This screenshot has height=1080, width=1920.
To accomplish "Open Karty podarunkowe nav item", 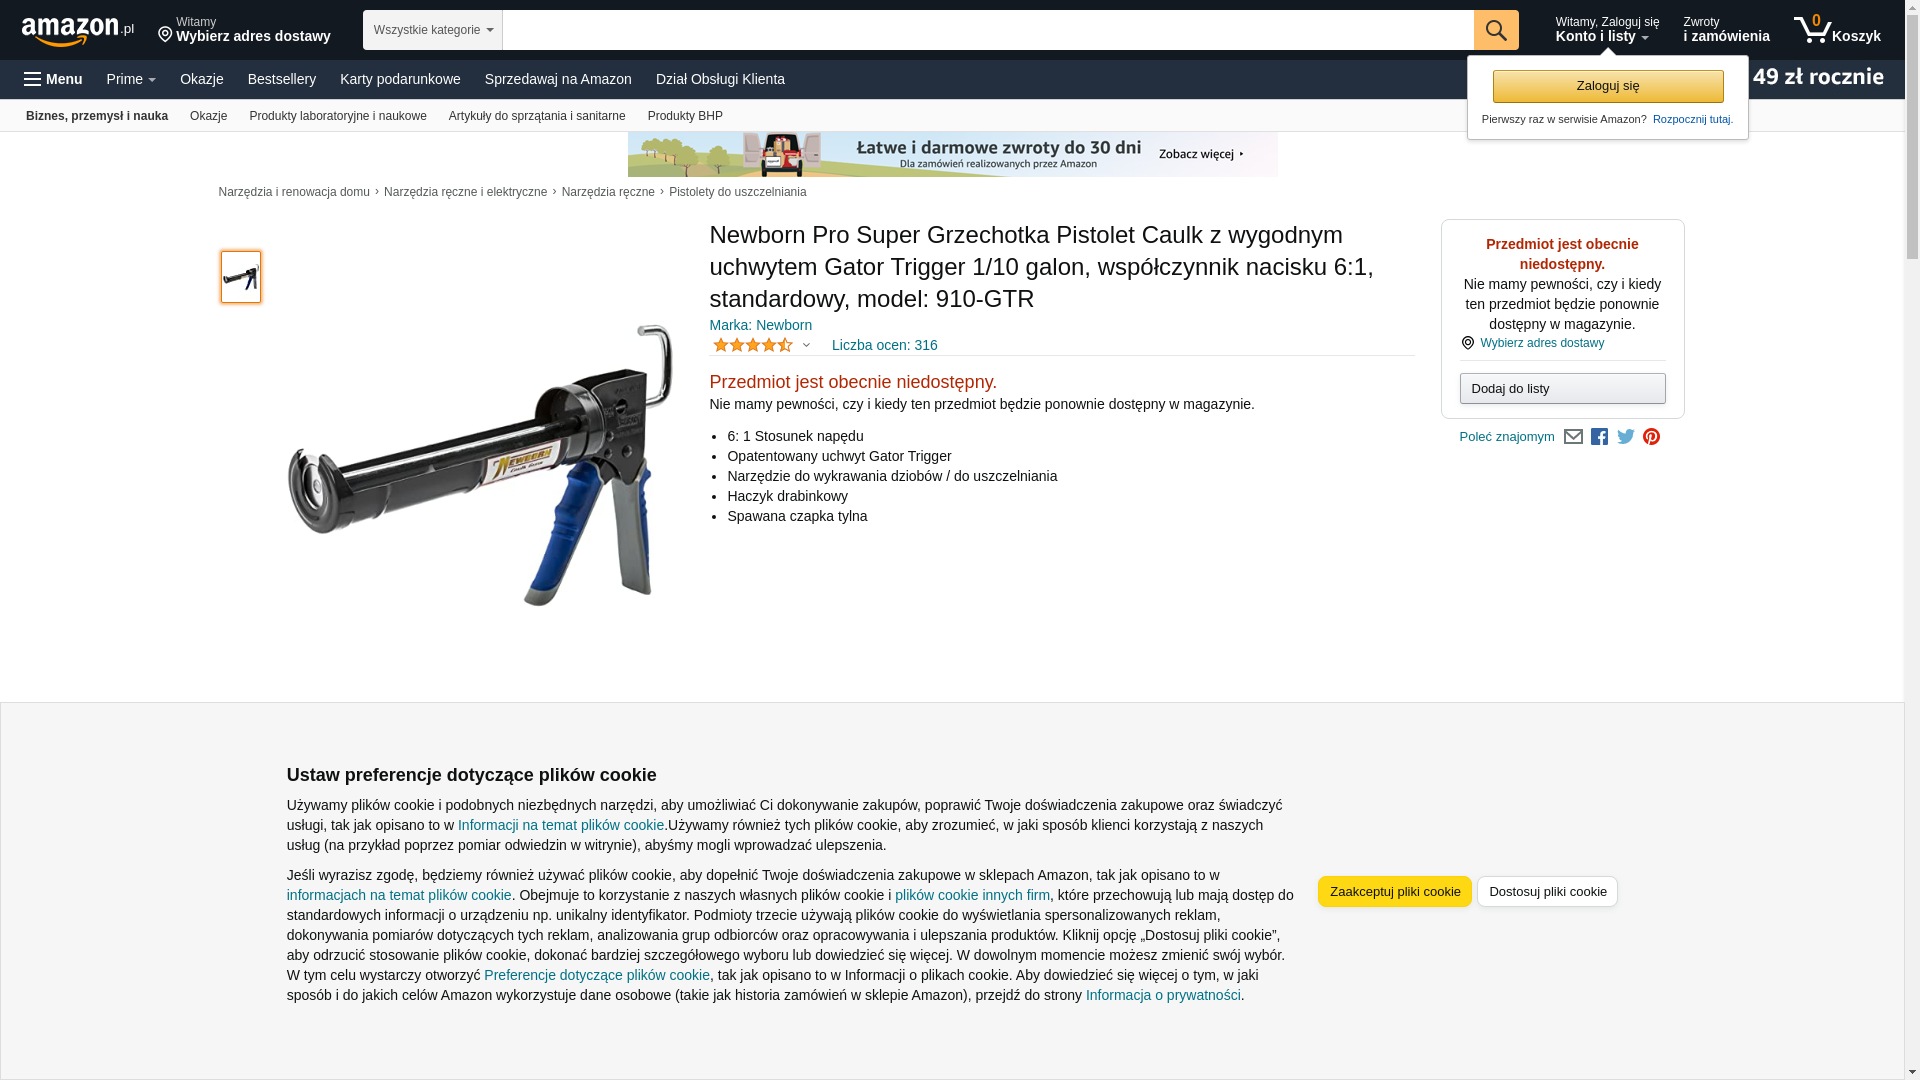I will (400, 79).
